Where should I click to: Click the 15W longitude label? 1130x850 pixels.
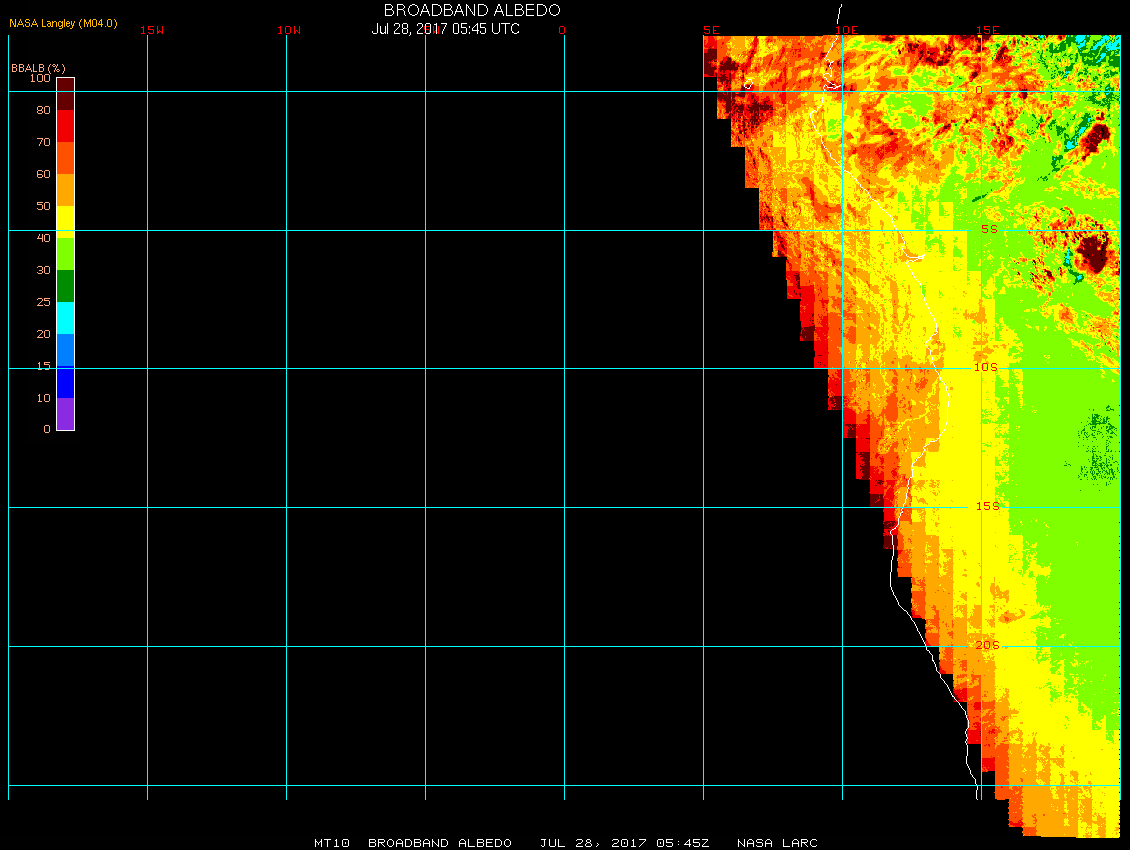pos(152,30)
